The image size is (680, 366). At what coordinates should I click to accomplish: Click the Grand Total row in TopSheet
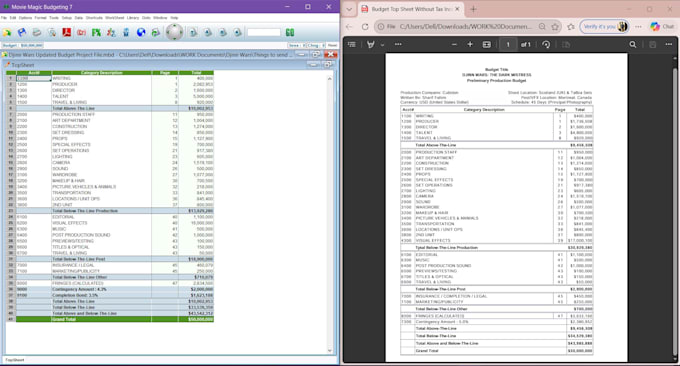tap(110, 319)
